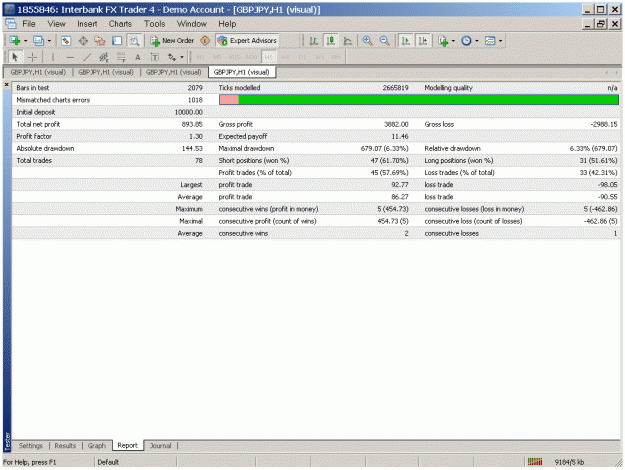Expand the New Chart dropdown arrow
This screenshot has width=625, height=470.
(26, 41)
